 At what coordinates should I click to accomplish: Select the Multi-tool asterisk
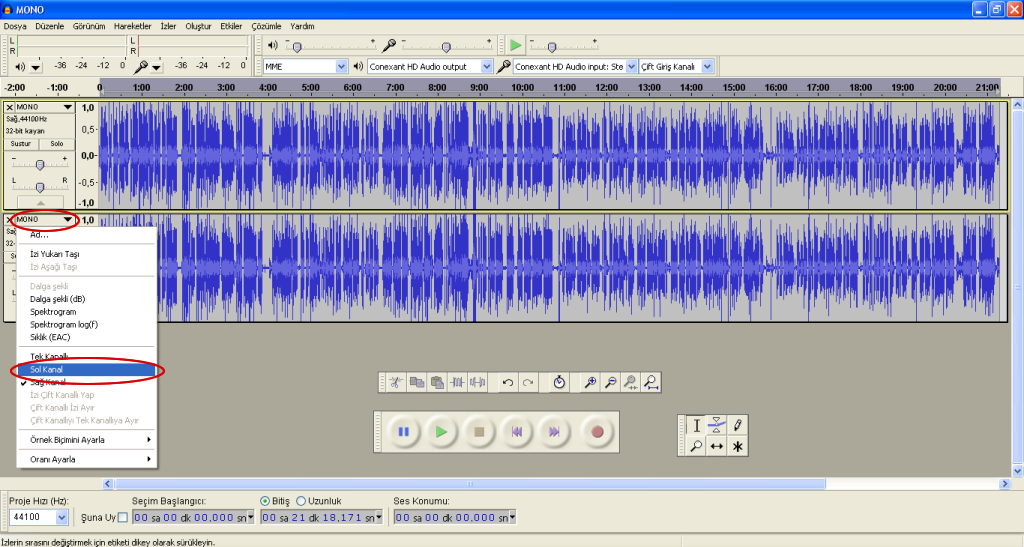(x=737, y=446)
